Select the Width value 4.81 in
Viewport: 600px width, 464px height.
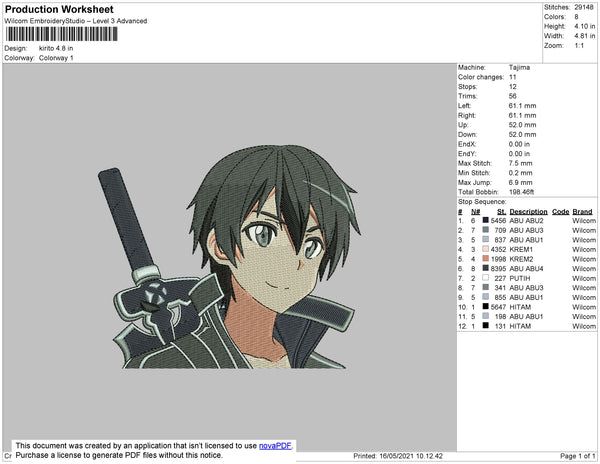tap(585, 36)
